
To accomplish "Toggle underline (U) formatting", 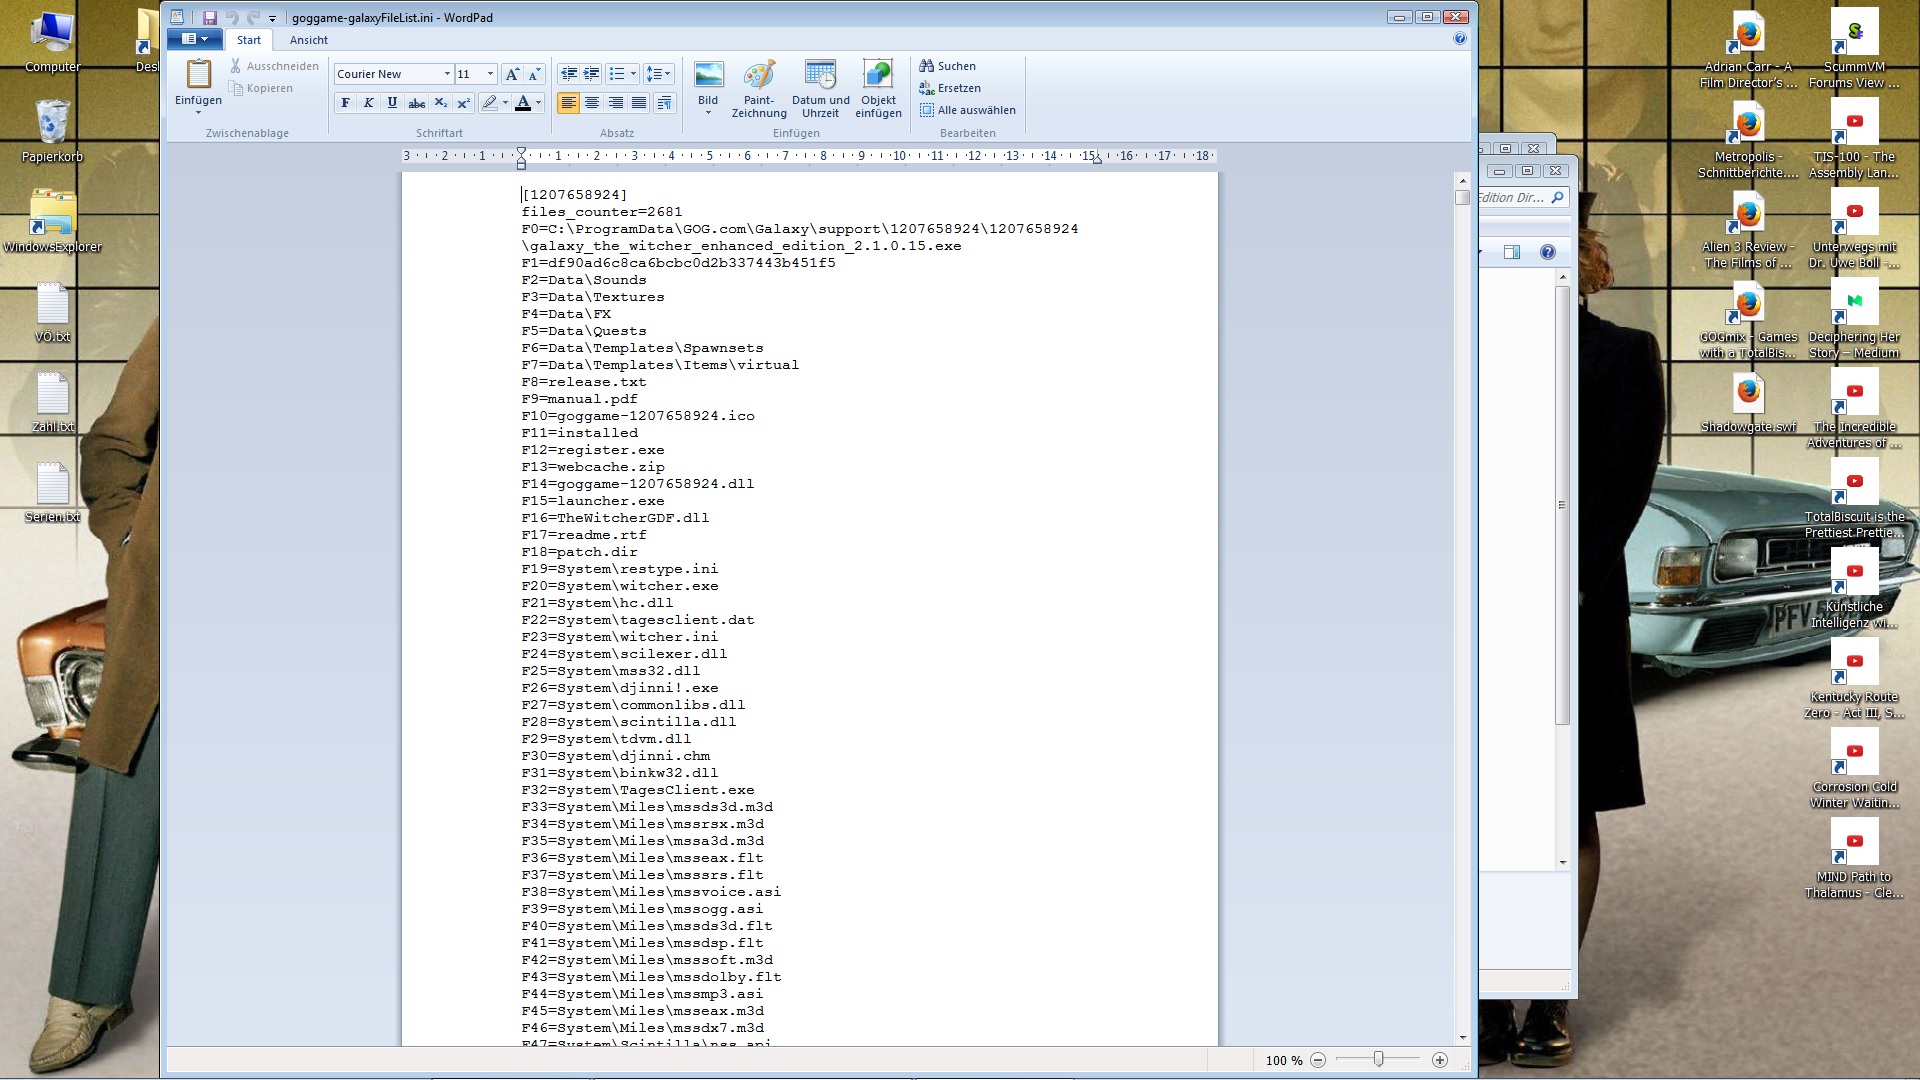I will coord(392,103).
